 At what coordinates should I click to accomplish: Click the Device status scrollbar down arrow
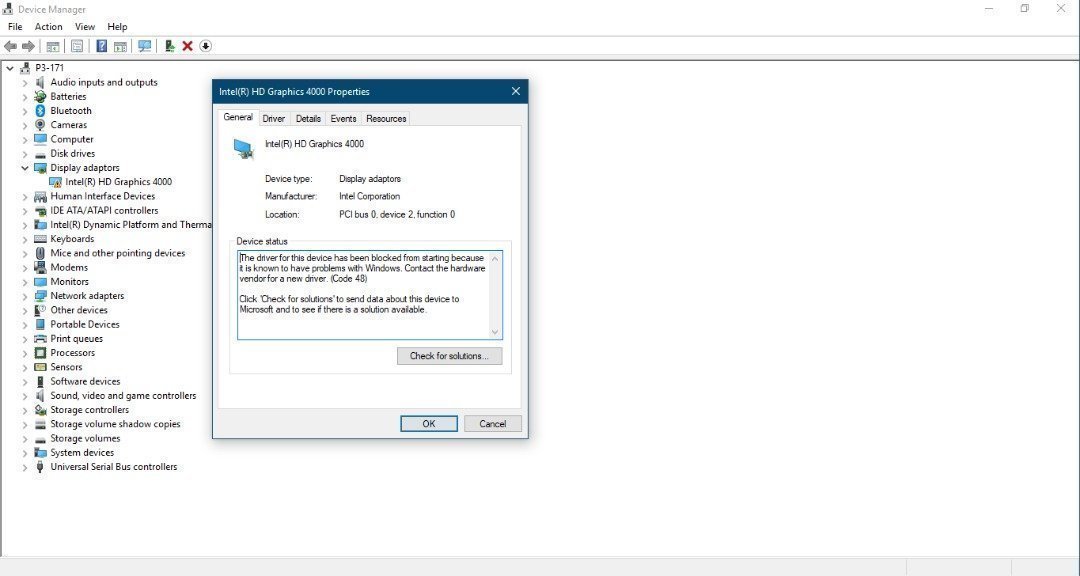tap(495, 332)
